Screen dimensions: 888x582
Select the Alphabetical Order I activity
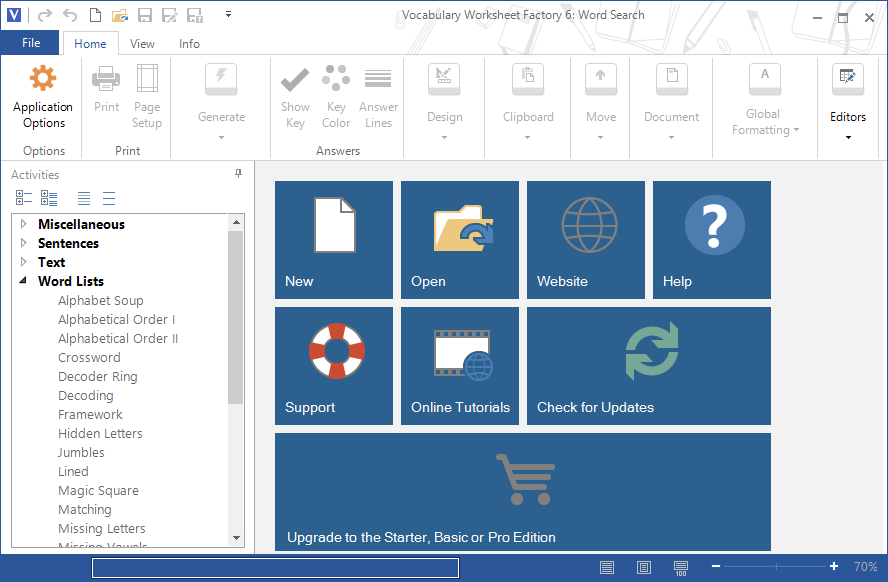(117, 319)
